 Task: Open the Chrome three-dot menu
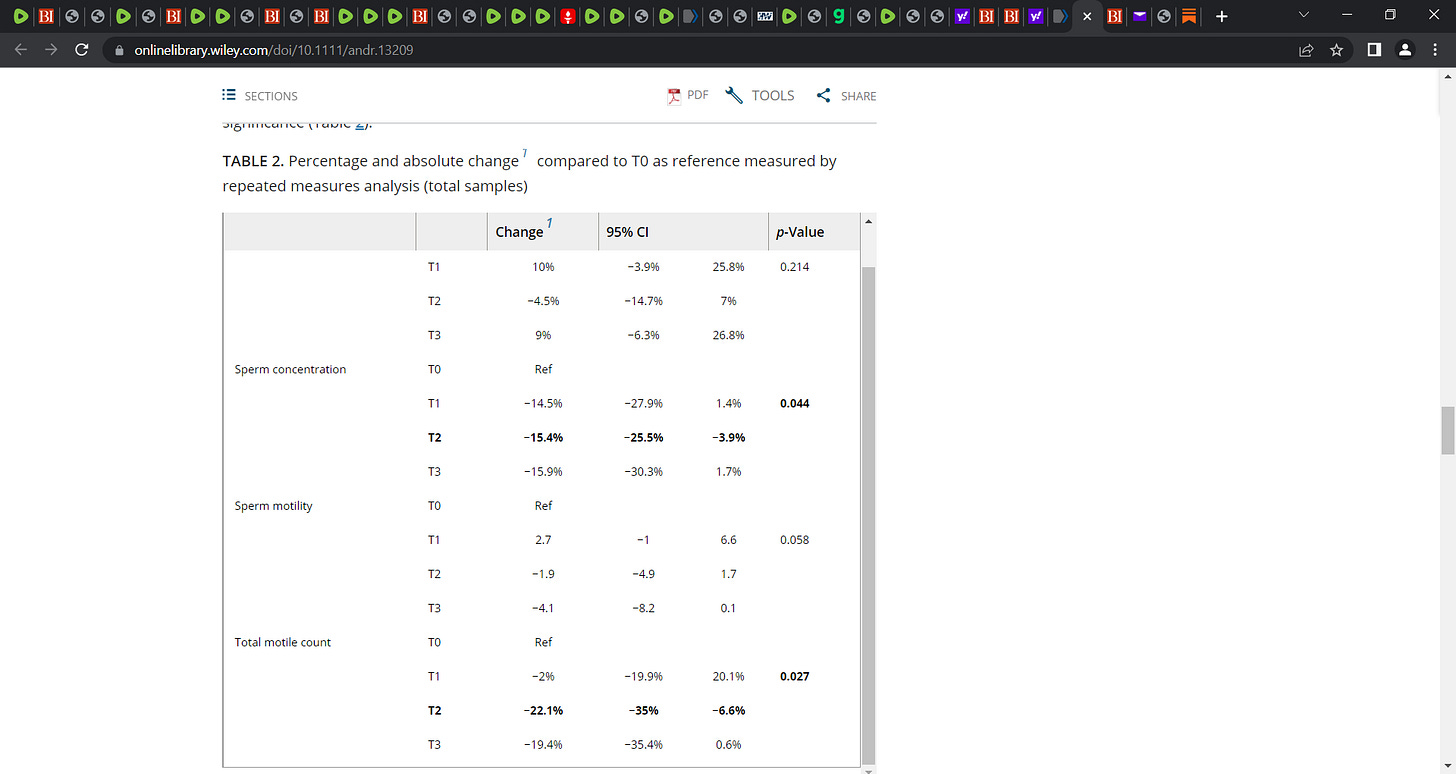tap(1434, 50)
